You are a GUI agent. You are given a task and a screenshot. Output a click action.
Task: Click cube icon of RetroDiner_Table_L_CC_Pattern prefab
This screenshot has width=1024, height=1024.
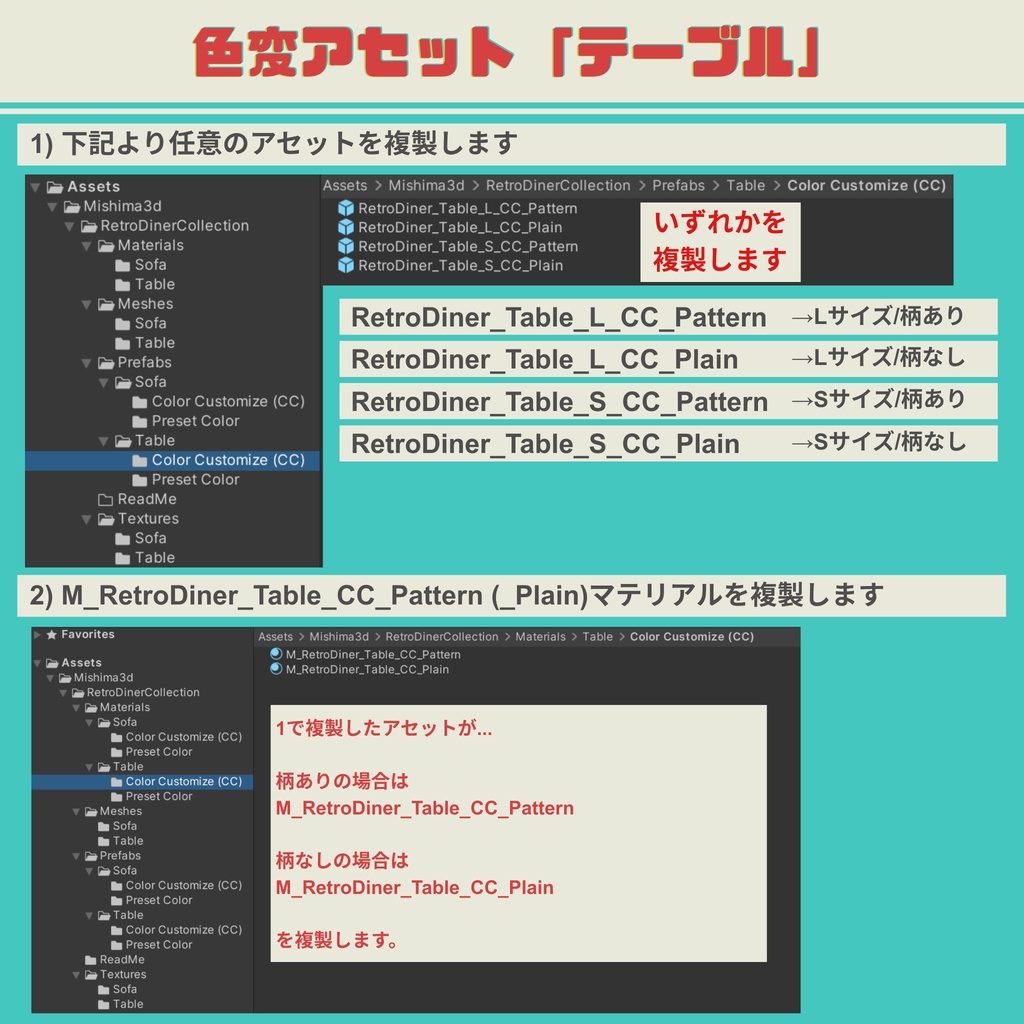pos(345,208)
